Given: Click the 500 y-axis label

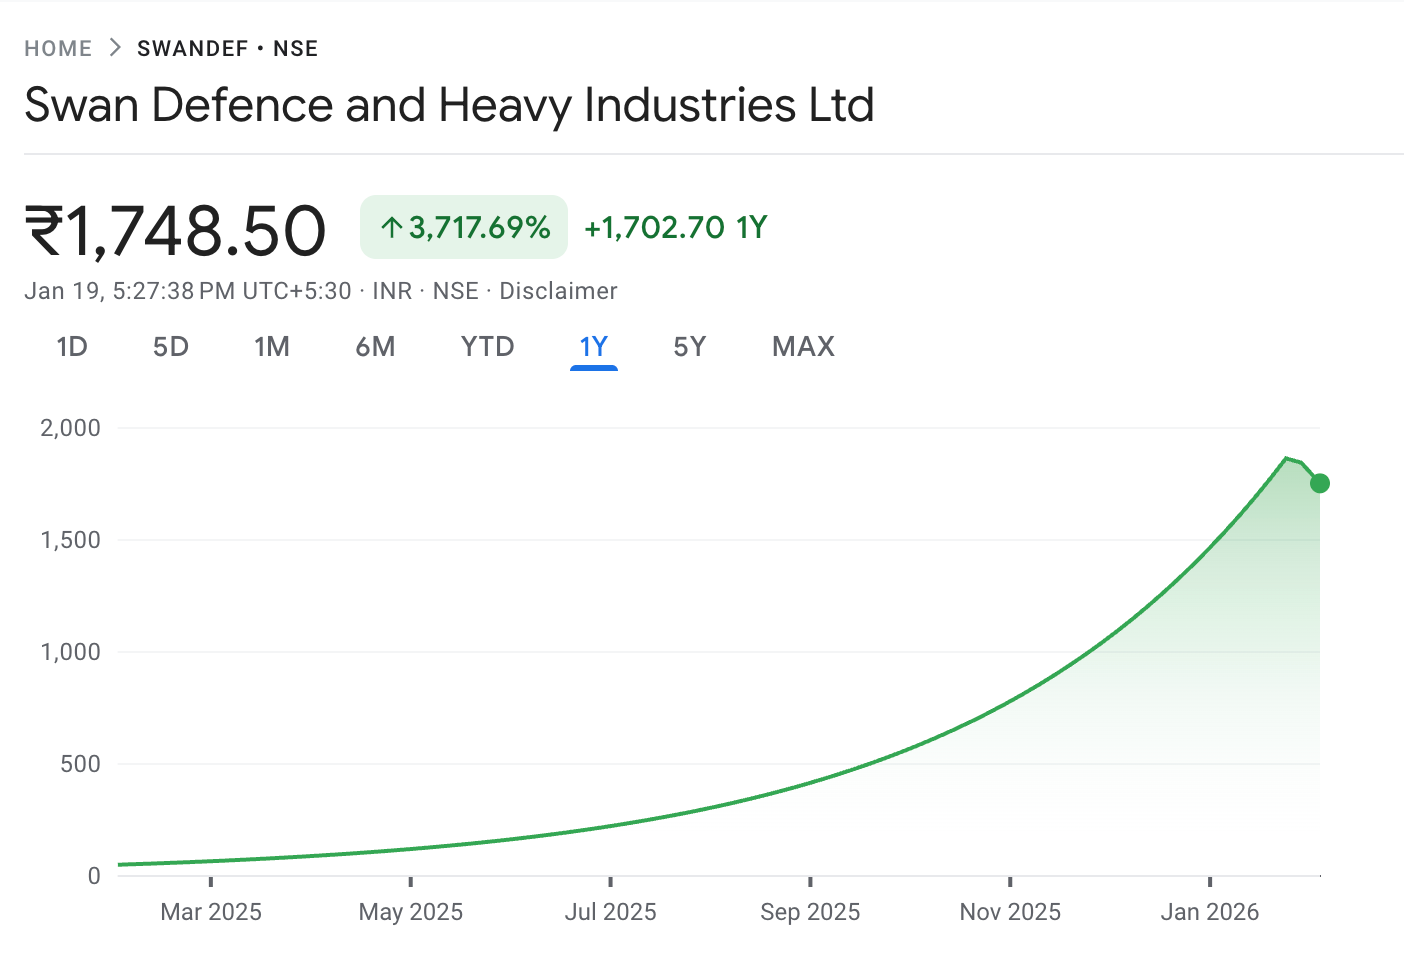Looking at the screenshot, I should (x=80, y=764).
